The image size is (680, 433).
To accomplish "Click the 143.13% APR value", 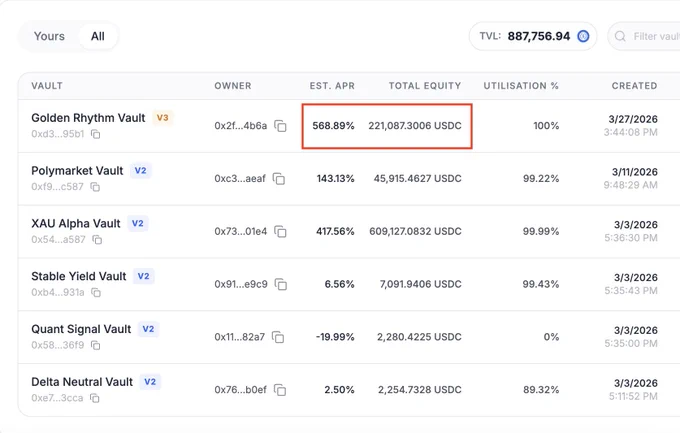I will pyautogui.click(x=335, y=179).
